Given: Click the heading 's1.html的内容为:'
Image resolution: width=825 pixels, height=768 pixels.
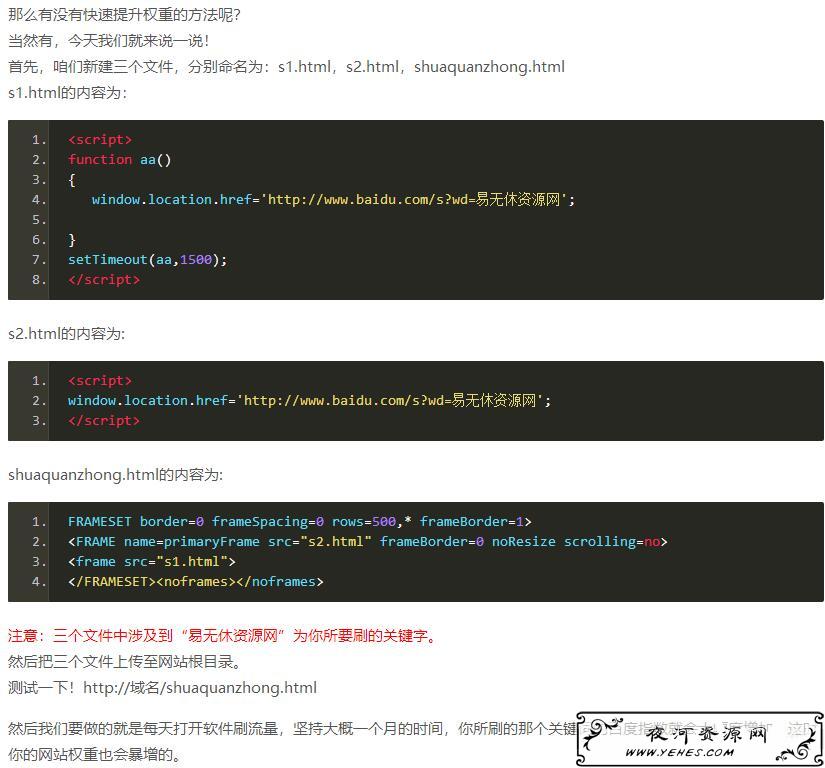Looking at the screenshot, I should 67,93.
